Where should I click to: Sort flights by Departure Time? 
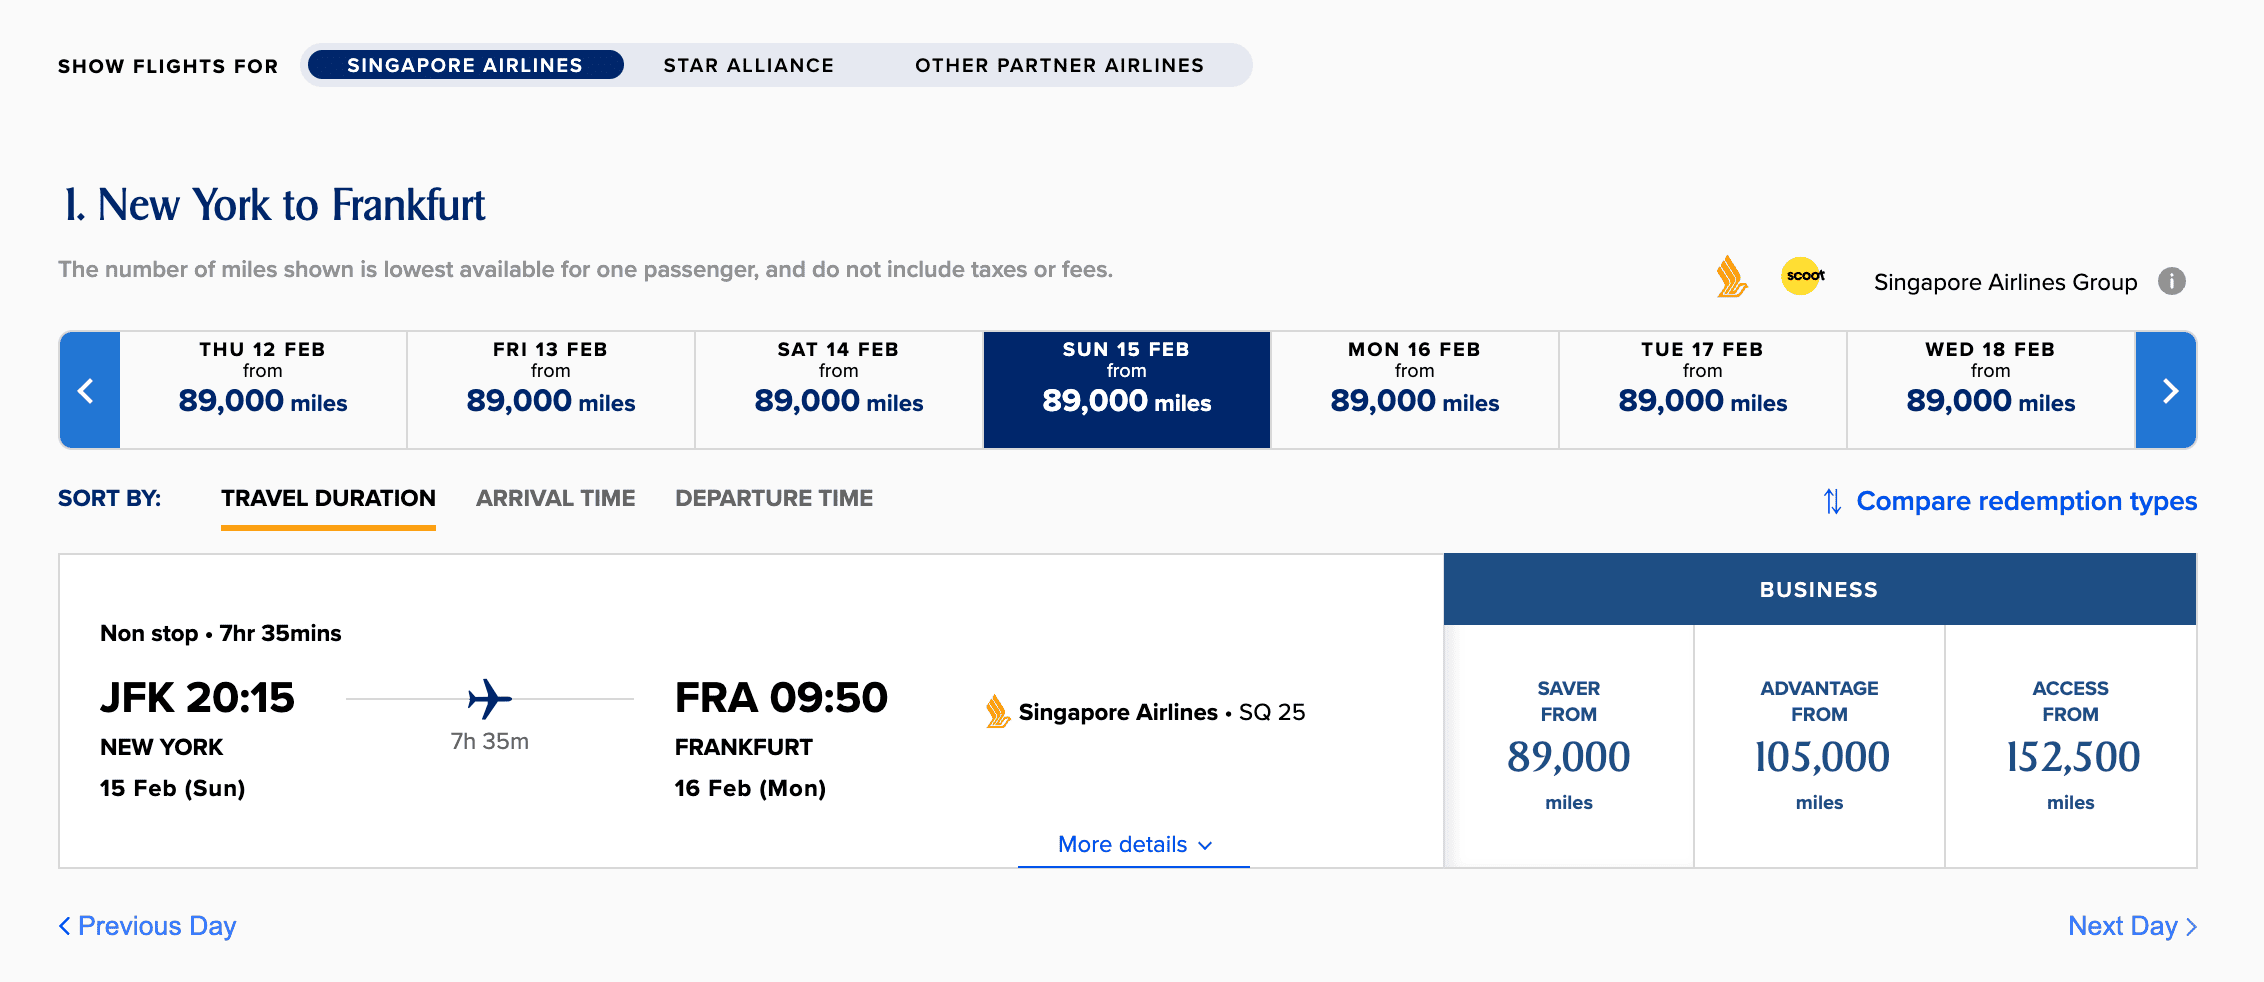click(774, 497)
